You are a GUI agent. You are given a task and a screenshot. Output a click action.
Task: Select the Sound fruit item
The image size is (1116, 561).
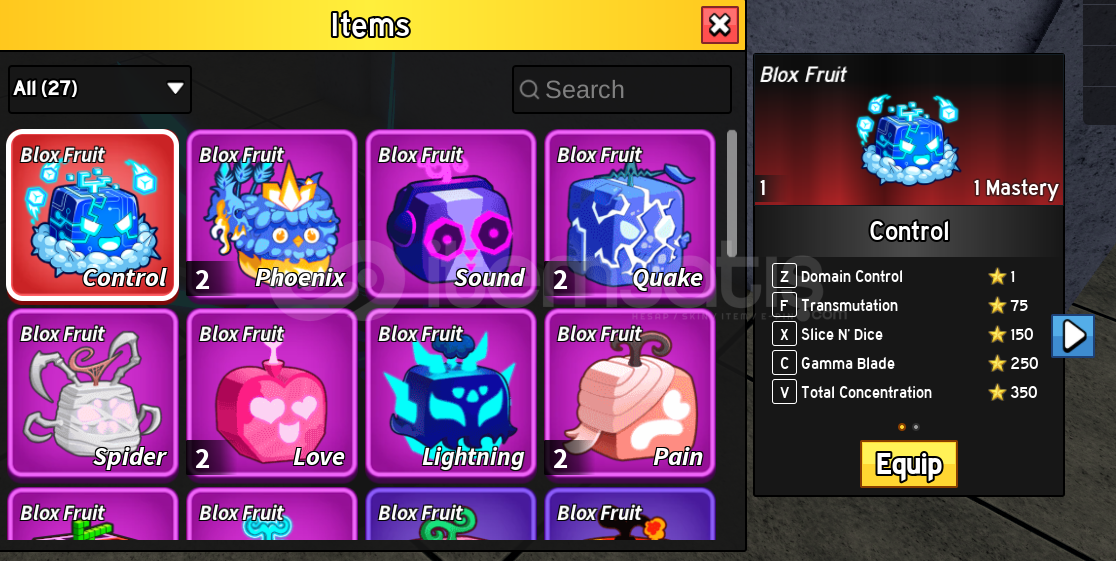[451, 214]
